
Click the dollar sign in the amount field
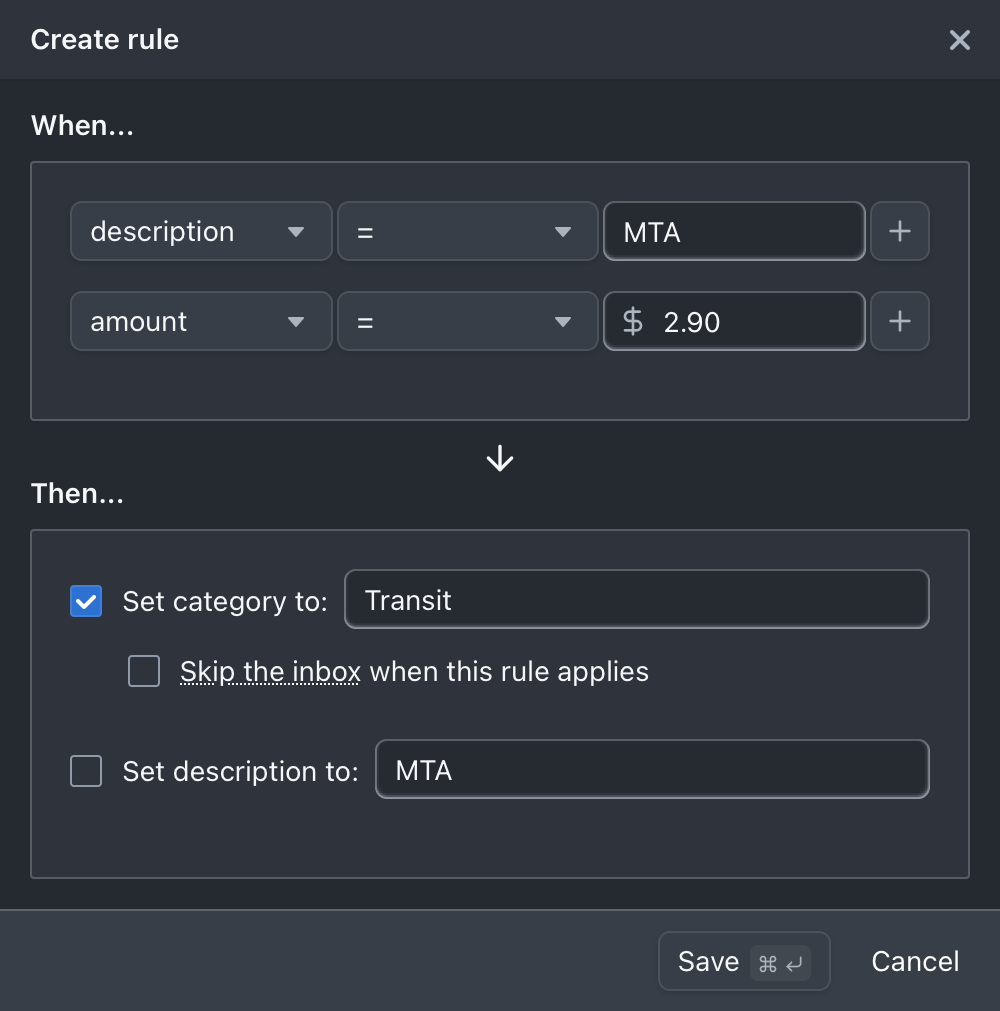coord(632,321)
